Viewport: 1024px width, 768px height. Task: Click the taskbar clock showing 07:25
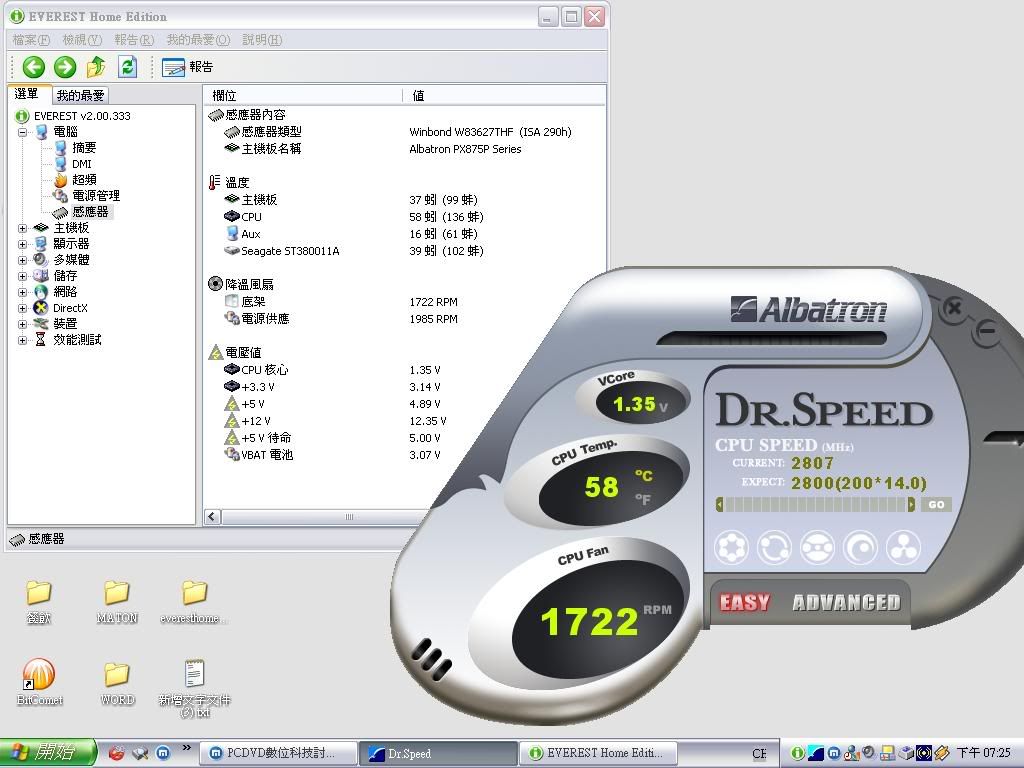coord(984,753)
